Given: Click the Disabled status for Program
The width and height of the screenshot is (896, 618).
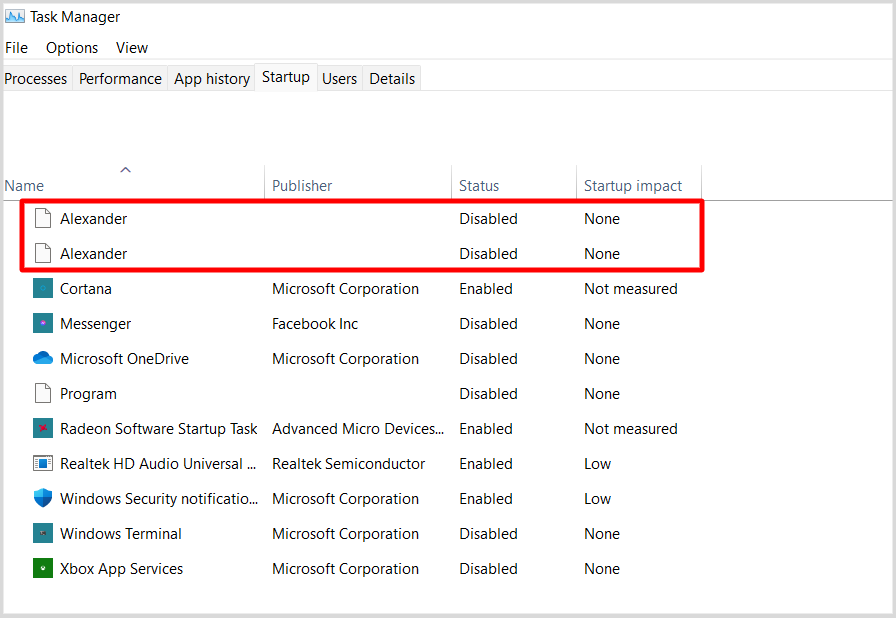Looking at the screenshot, I should pos(489,394).
